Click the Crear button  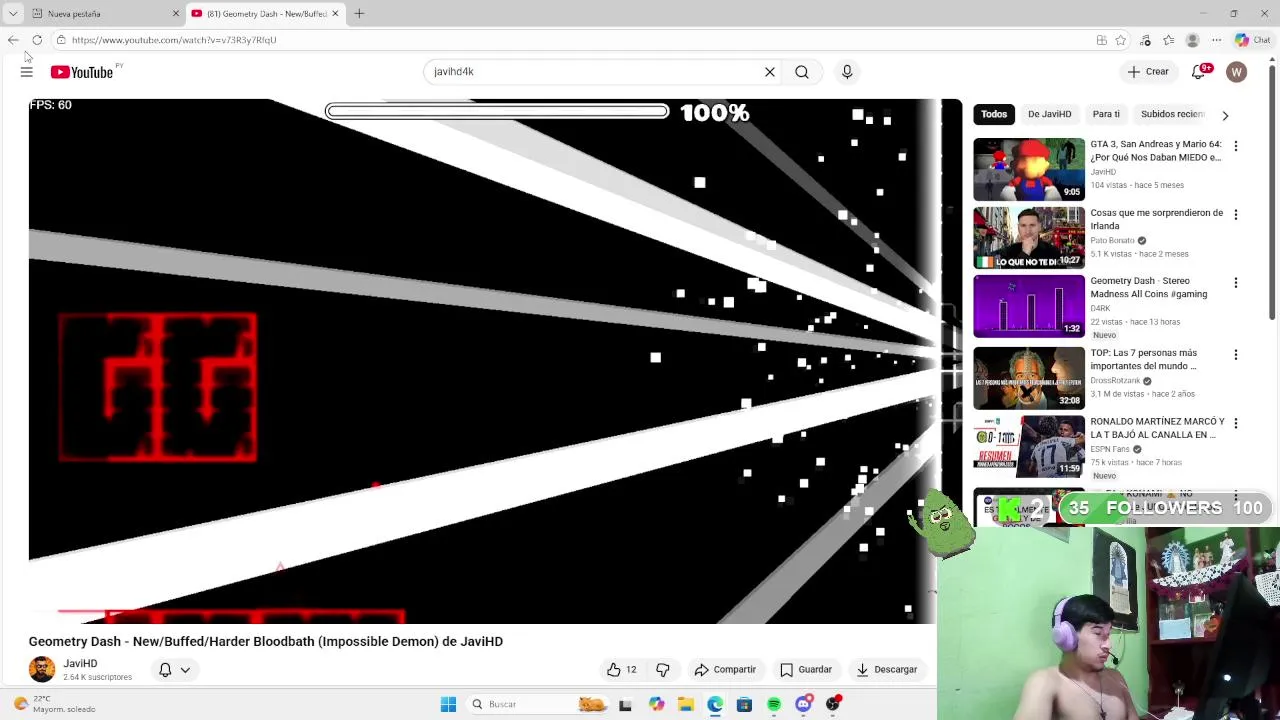1147,72
